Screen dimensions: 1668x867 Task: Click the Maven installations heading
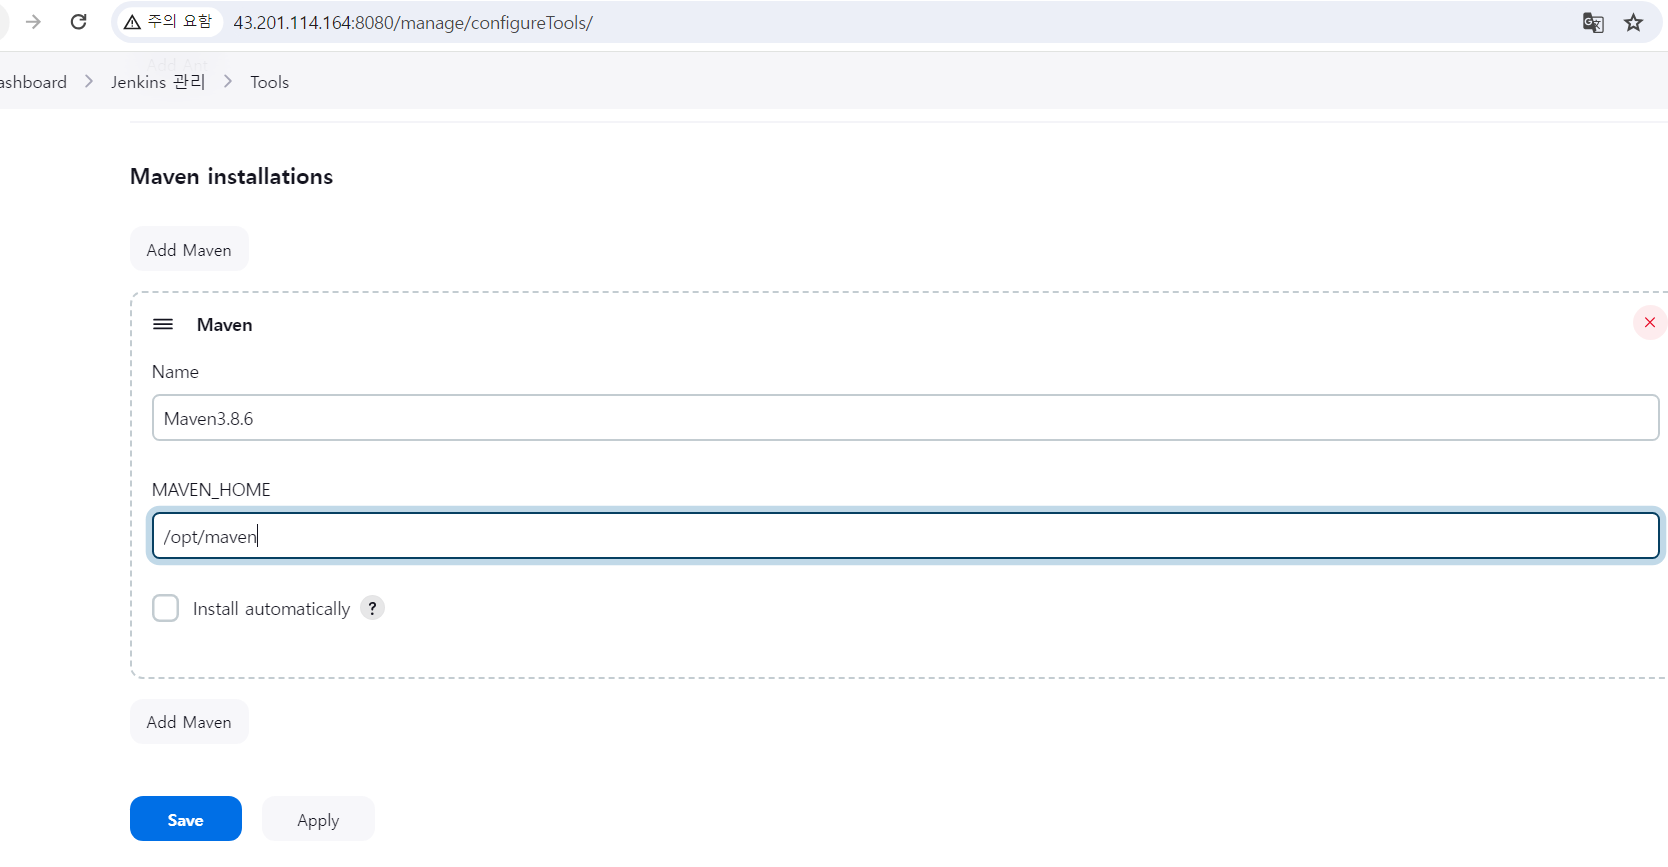231,176
